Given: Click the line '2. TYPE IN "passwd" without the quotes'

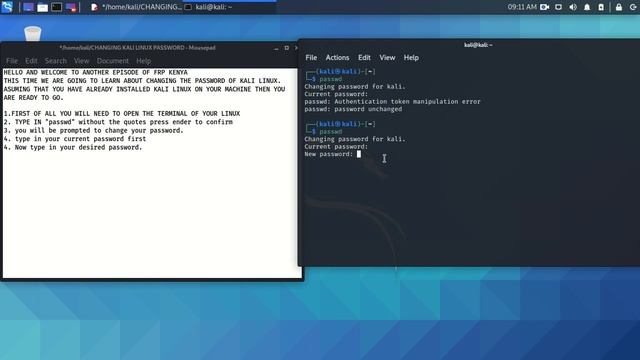Looking at the screenshot, I should pyautogui.click(x=118, y=122).
